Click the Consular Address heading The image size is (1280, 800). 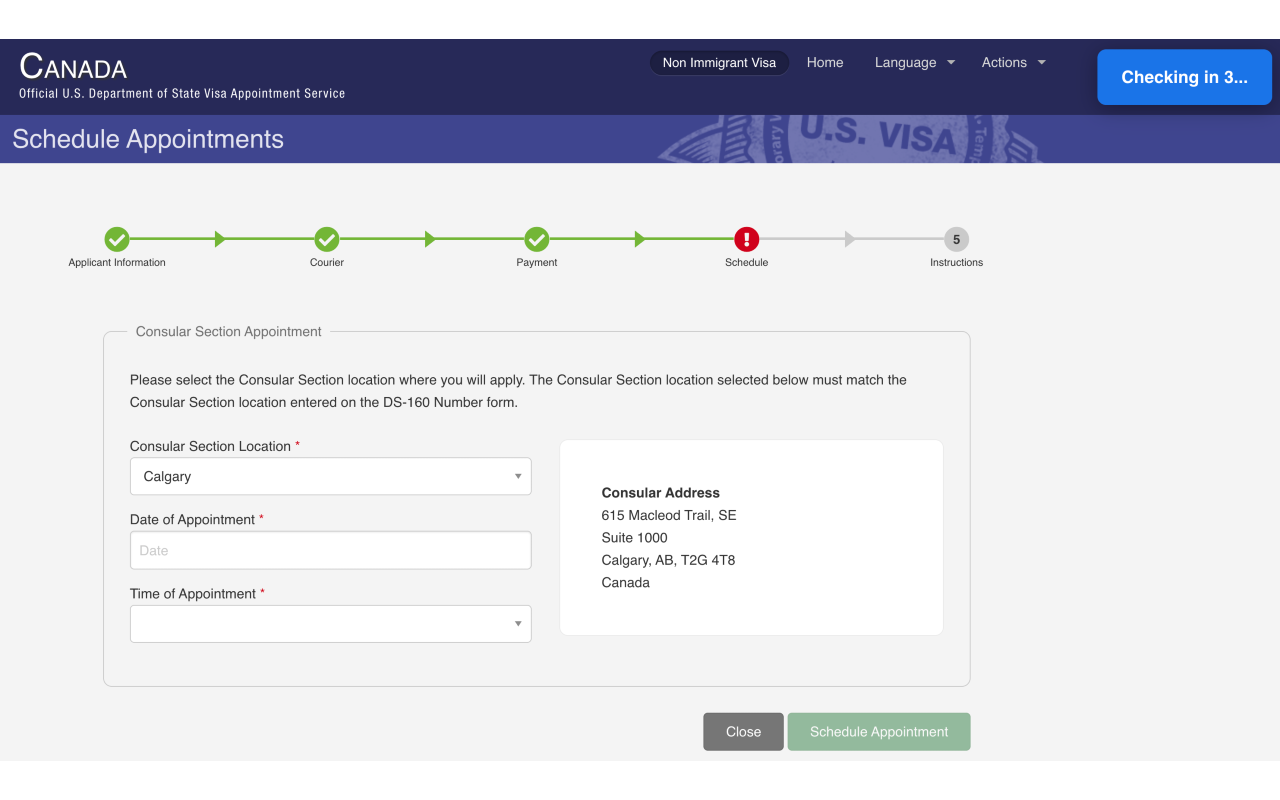[661, 493]
